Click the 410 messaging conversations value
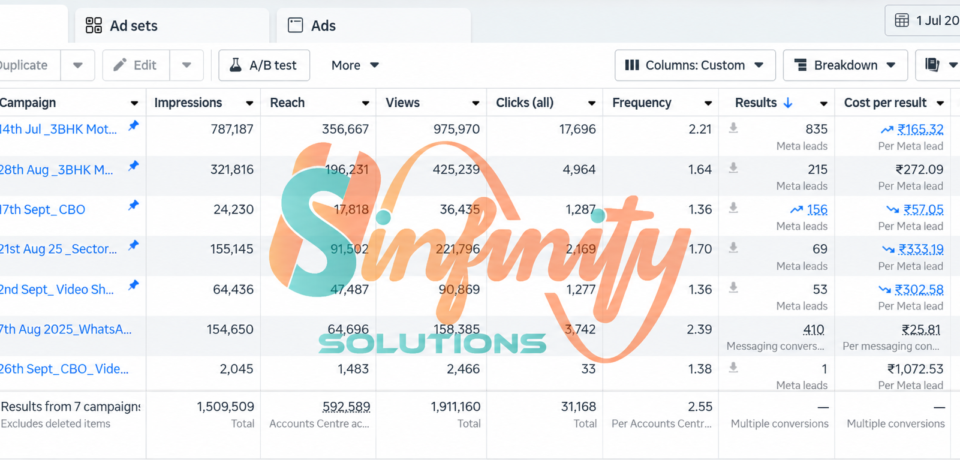The width and height of the screenshot is (960, 460). pos(814,330)
